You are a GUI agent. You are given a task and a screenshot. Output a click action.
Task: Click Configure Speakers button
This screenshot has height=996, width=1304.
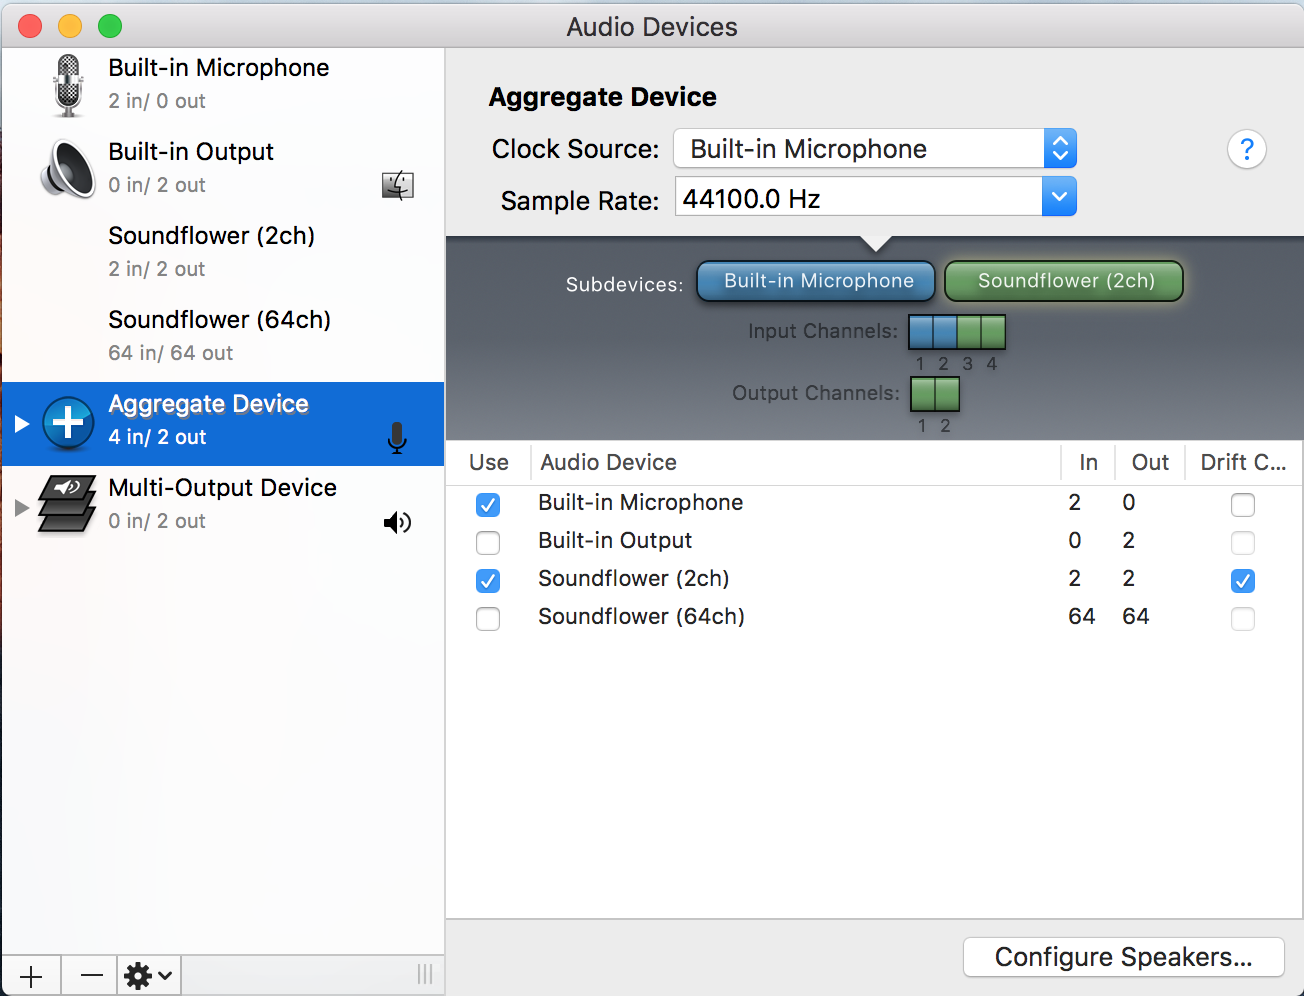coord(1124,957)
